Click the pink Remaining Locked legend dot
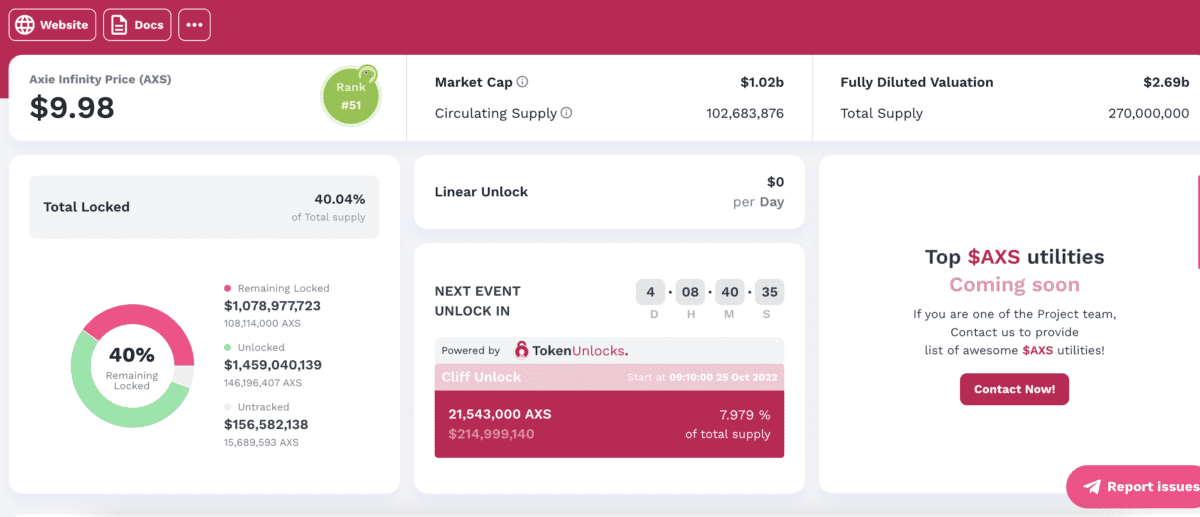Viewport: 1200px width, 517px height. (228, 288)
